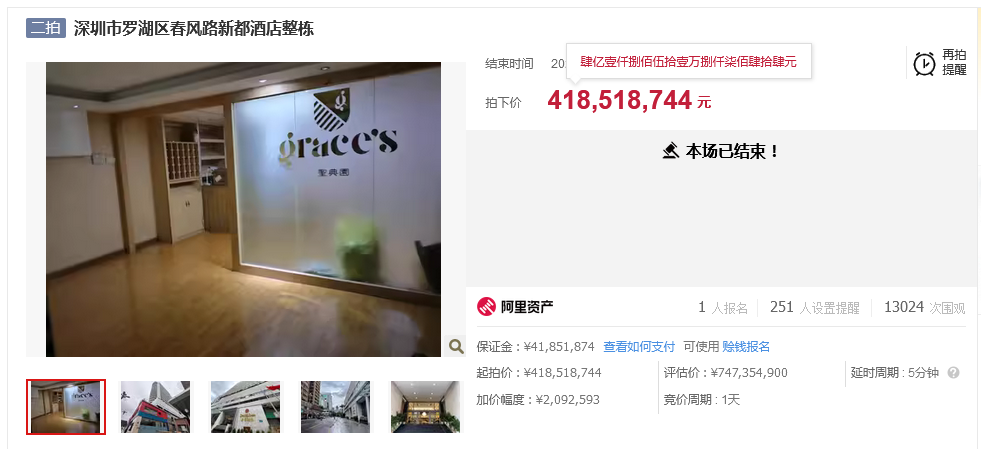Click the 阿里资产 seller name
This screenshot has width=981, height=449.
(527, 307)
